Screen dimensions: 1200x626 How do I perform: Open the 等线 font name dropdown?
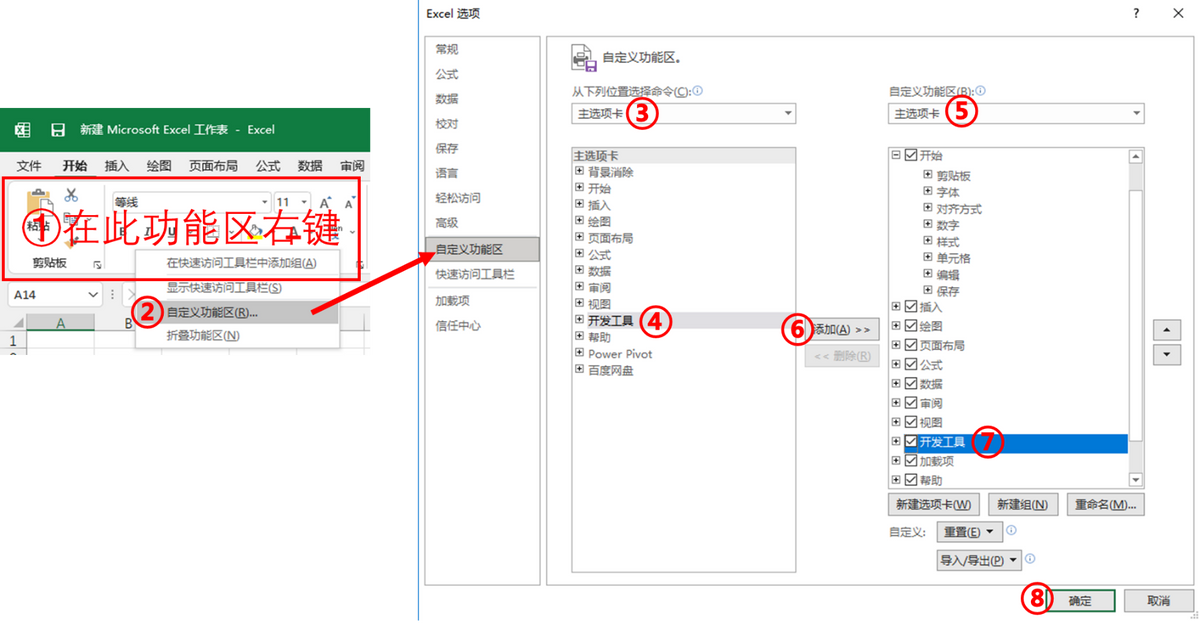(264, 202)
